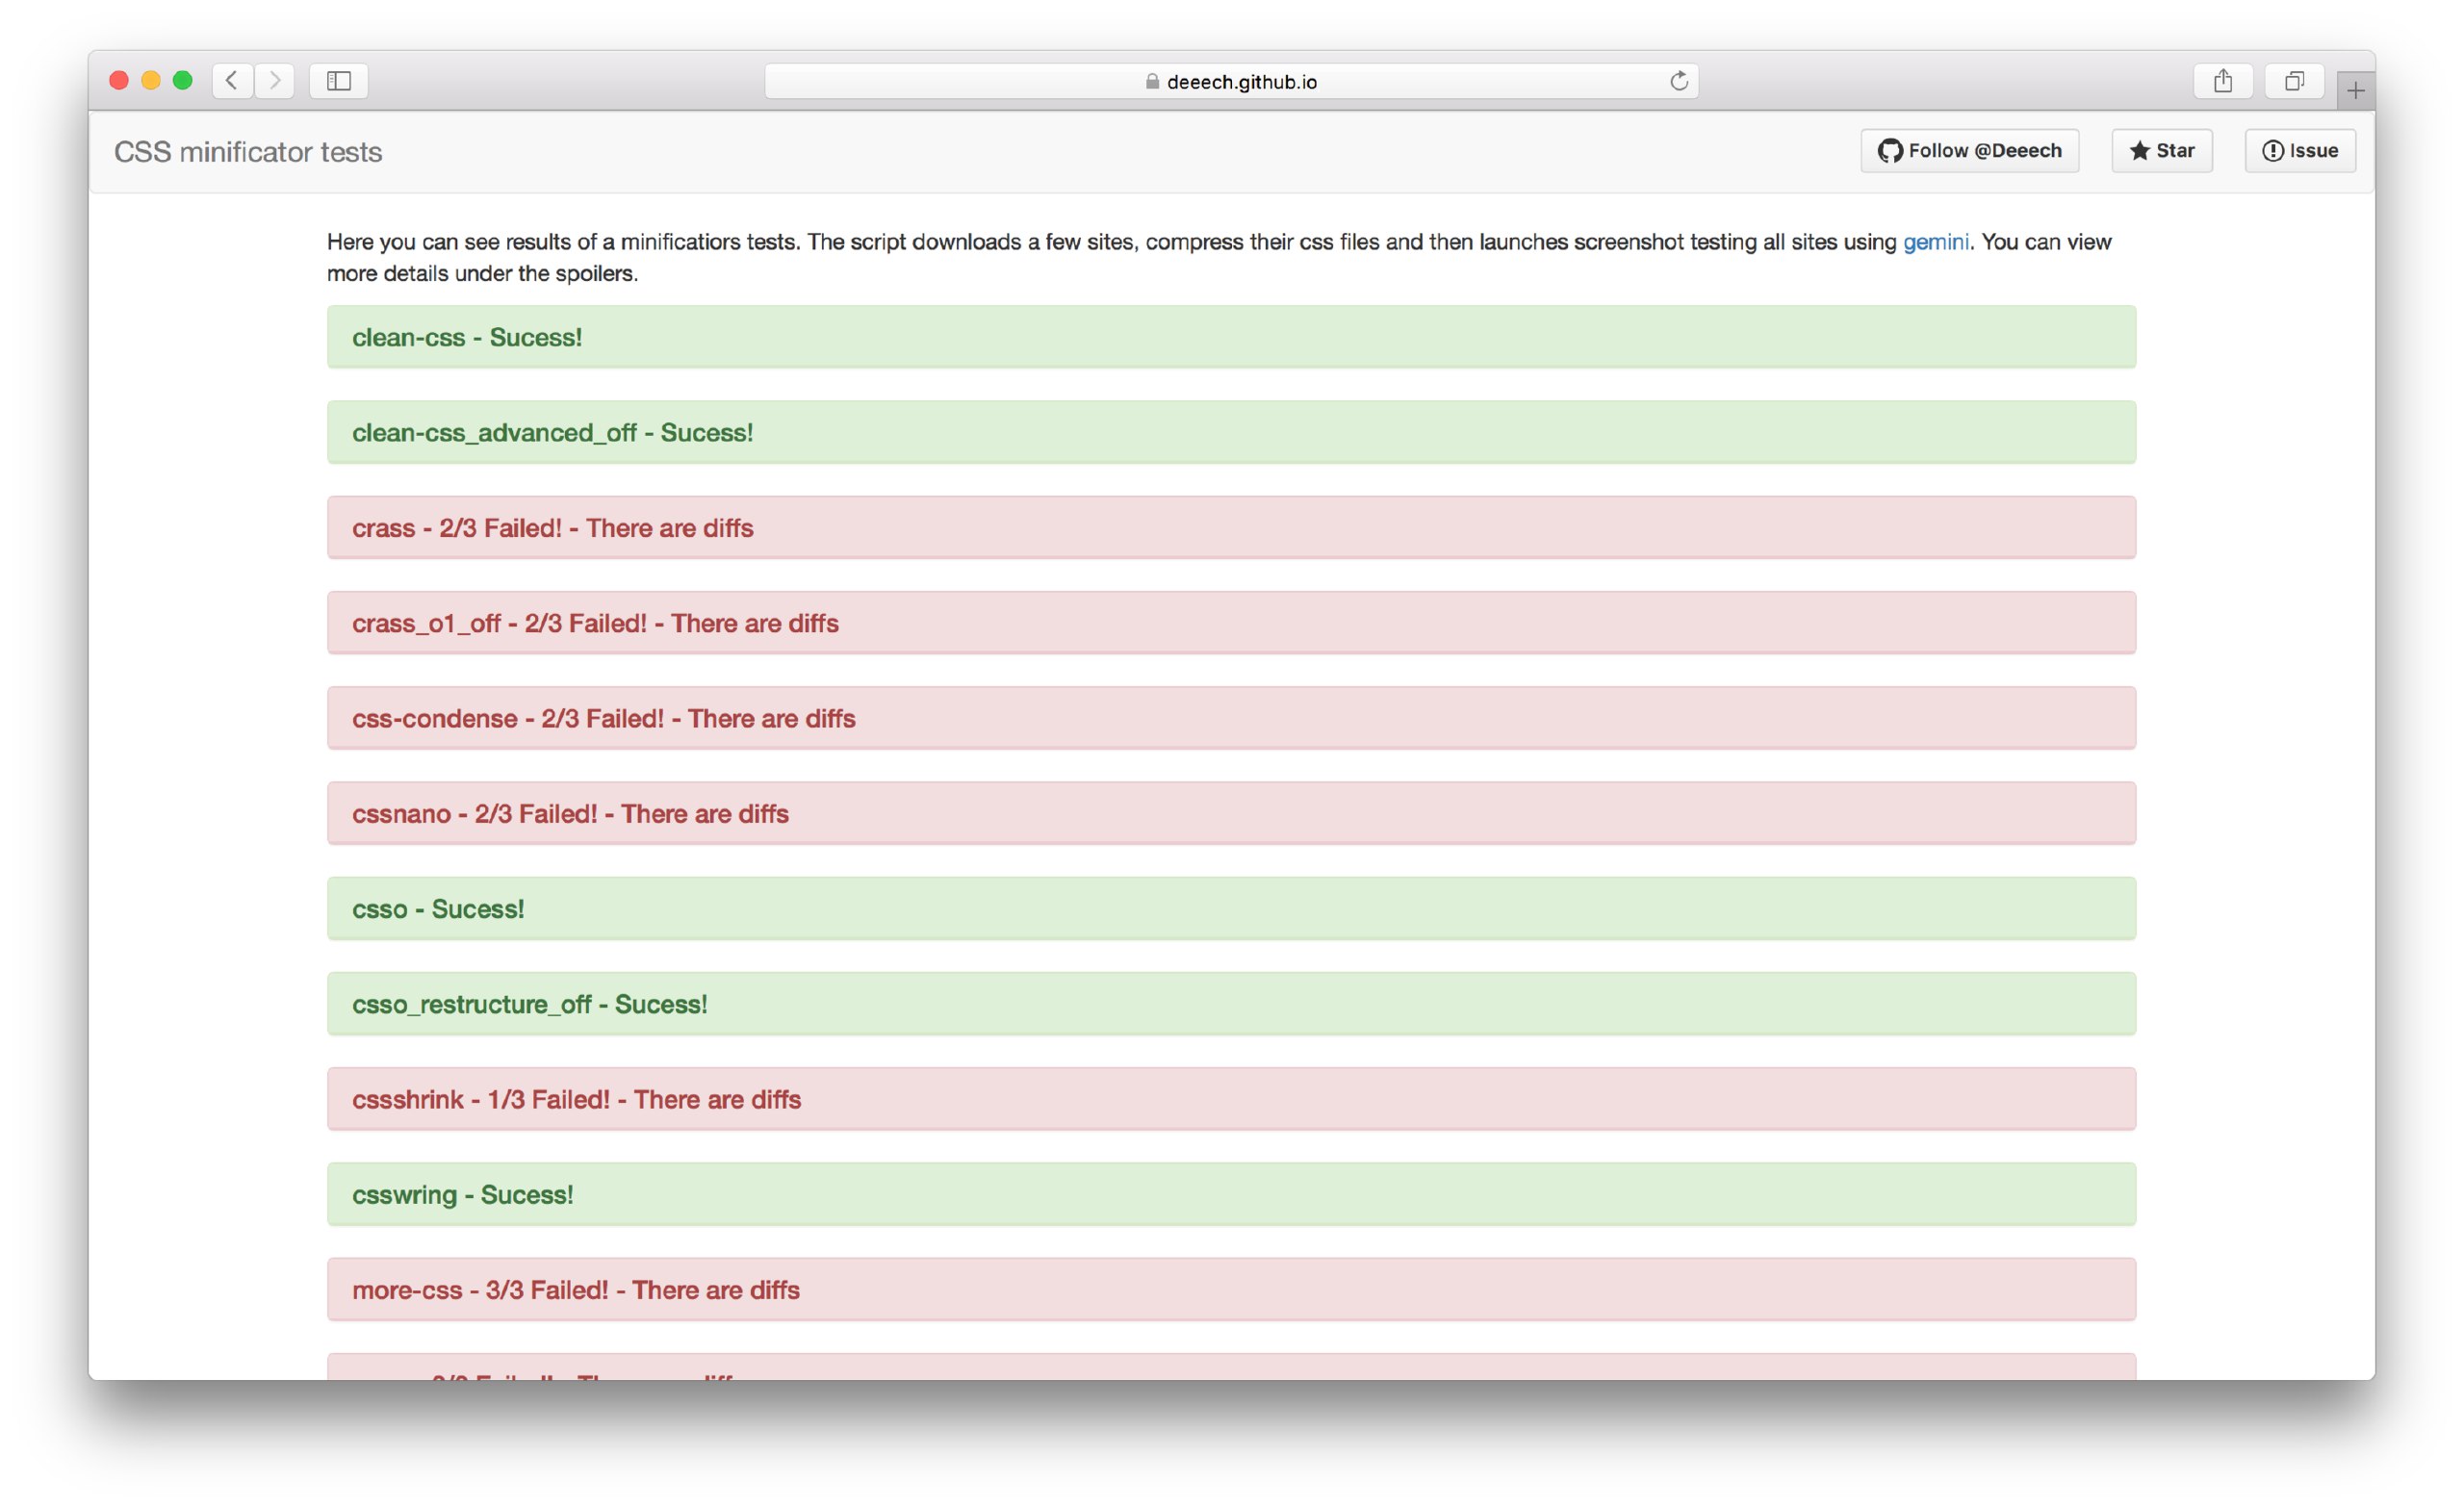Go back with the Safari back arrow
Viewport: 2464px width, 1507px height.
[x=232, y=80]
